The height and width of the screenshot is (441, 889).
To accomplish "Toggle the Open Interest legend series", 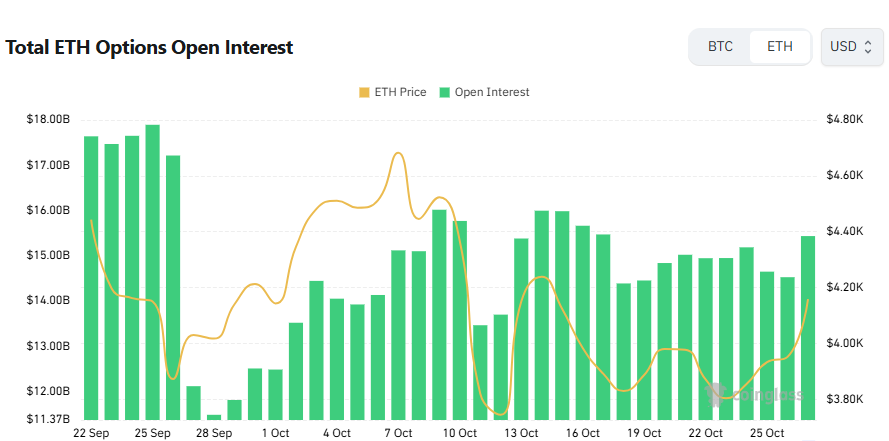I will 492,92.
